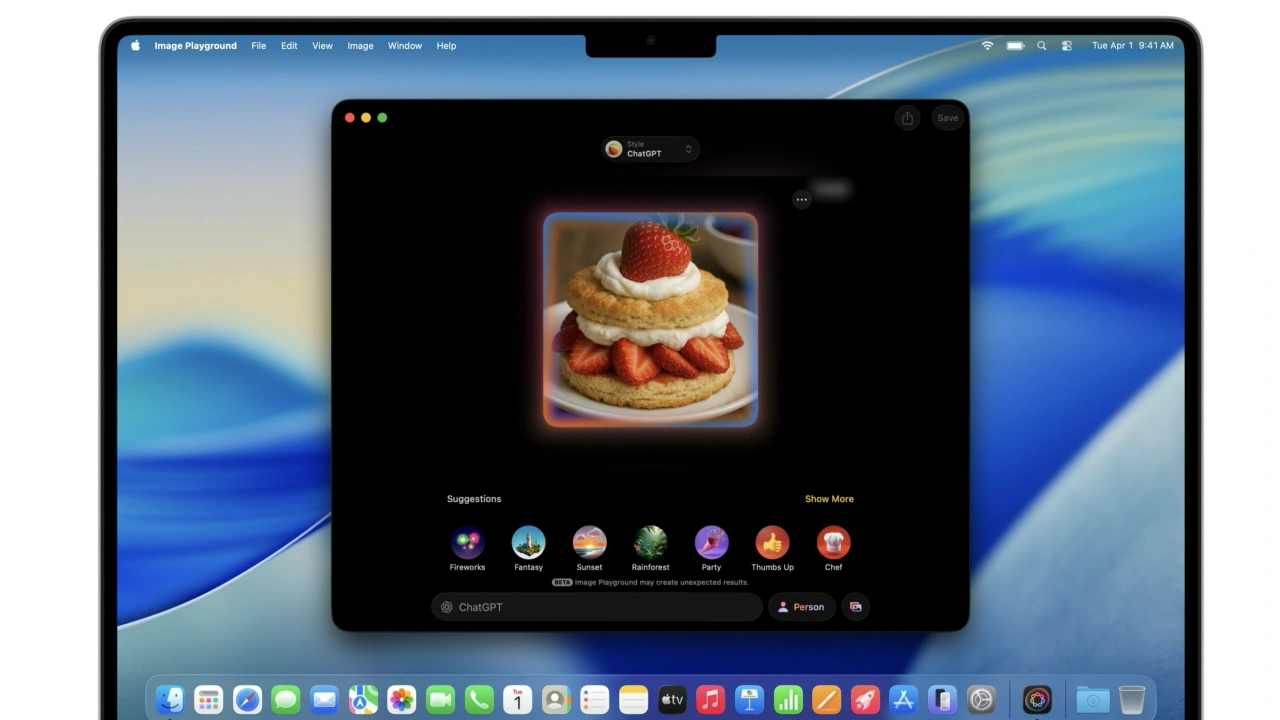Viewport: 1280px width, 720px height.
Task: Open the Window menu in the menu bar
Action: 404,46
